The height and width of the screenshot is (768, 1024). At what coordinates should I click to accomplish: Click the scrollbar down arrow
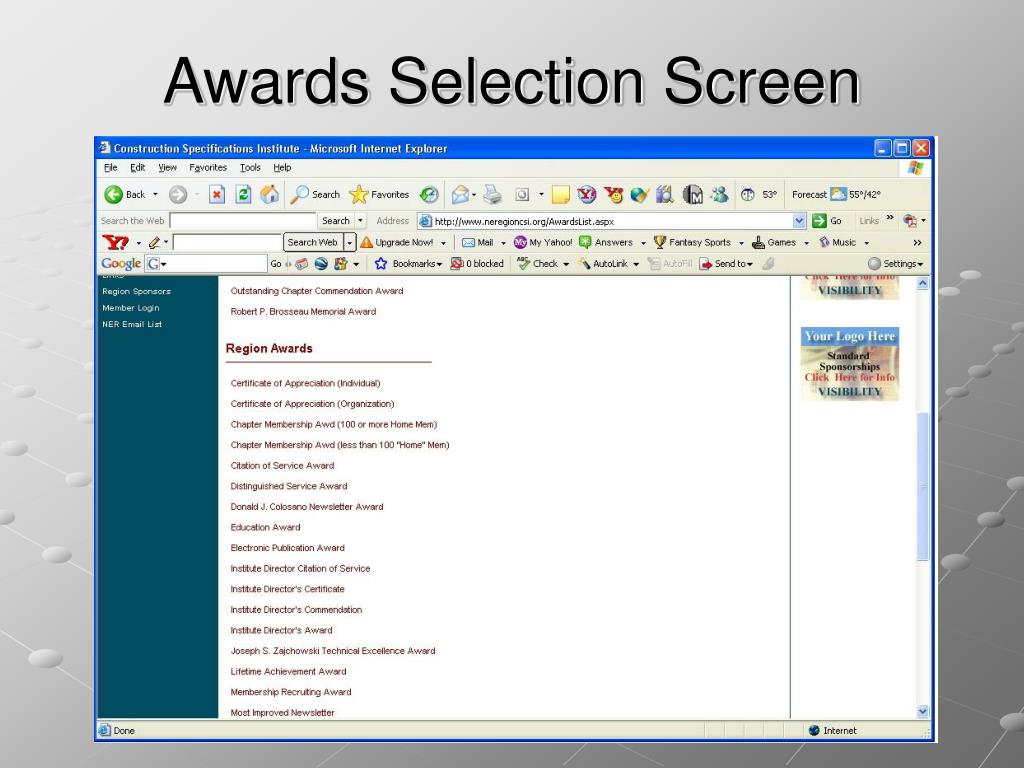pos(923,711)
